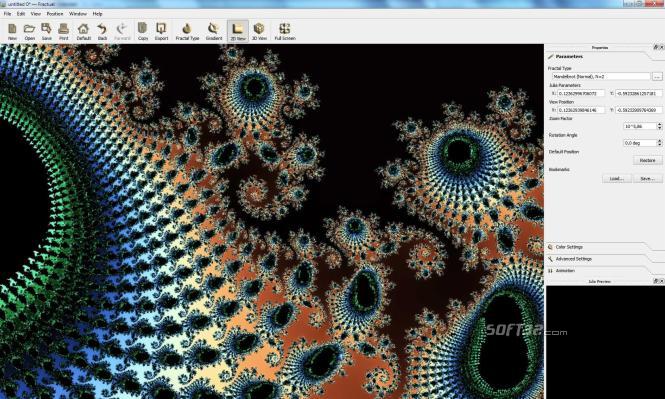This screenshot has height=399, width=665.
Task: Open the Window menu
Action: click(x=78, y=14)
